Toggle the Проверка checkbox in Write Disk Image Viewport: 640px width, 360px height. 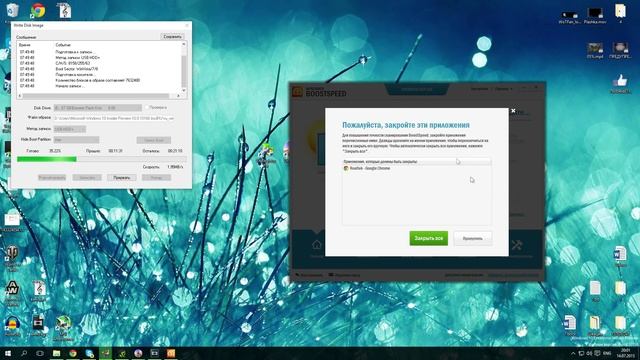[147, 107]
